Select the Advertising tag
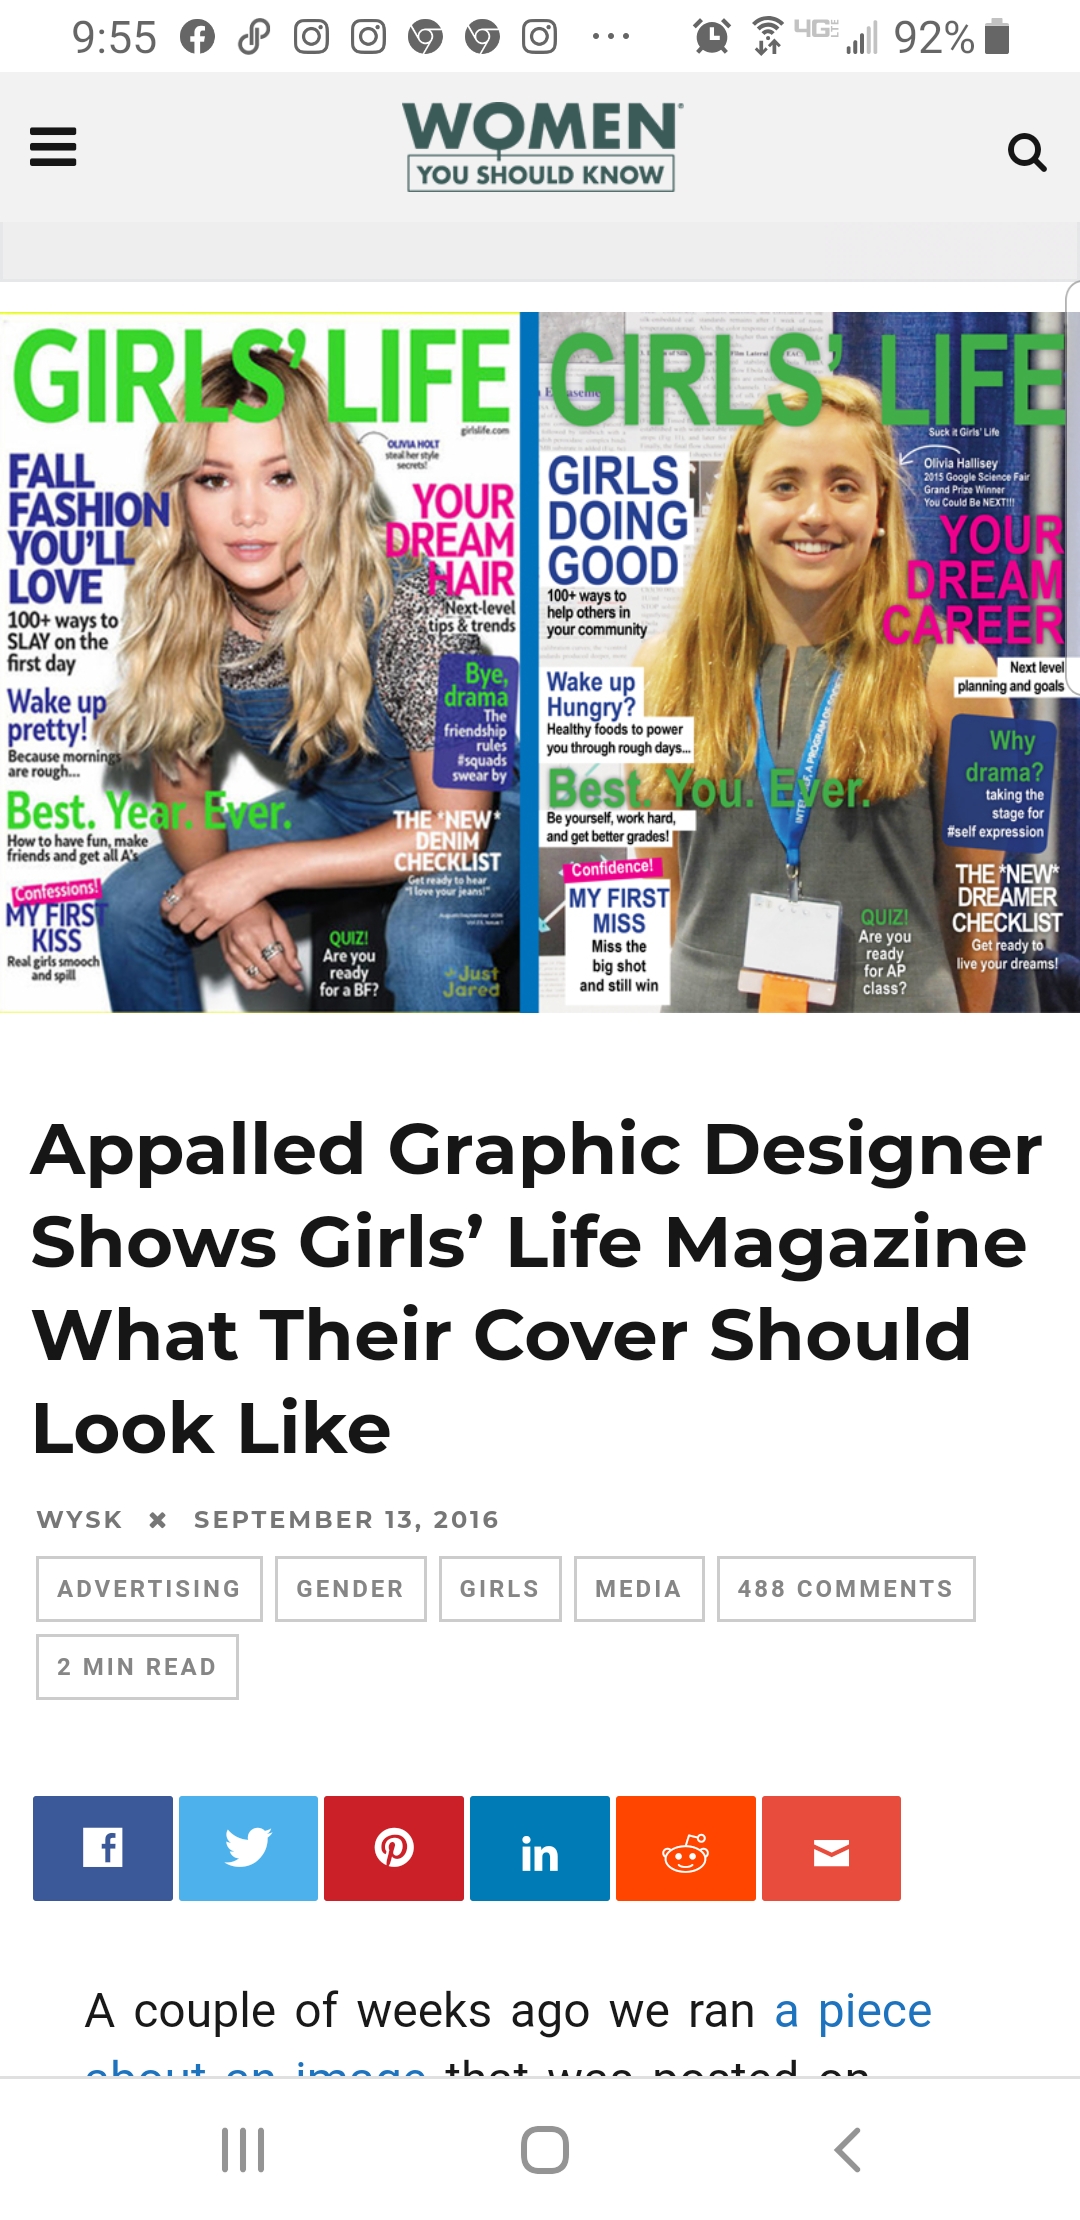Screen dimensions: 1080x2220 tap(149, 1589)
